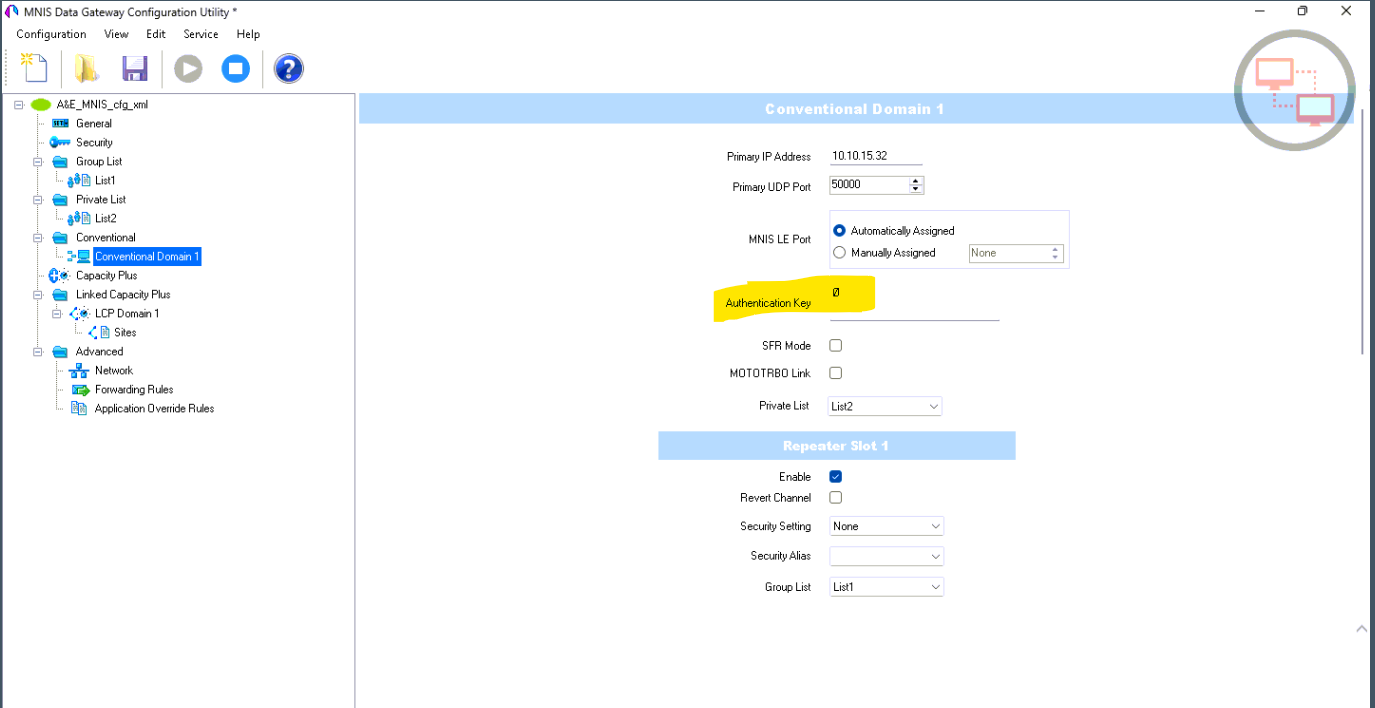Image resolution: width=1375 pixels, height=708 pixels.
Task: Select Automatically Assigned radio button
Action: pos(839,230)
